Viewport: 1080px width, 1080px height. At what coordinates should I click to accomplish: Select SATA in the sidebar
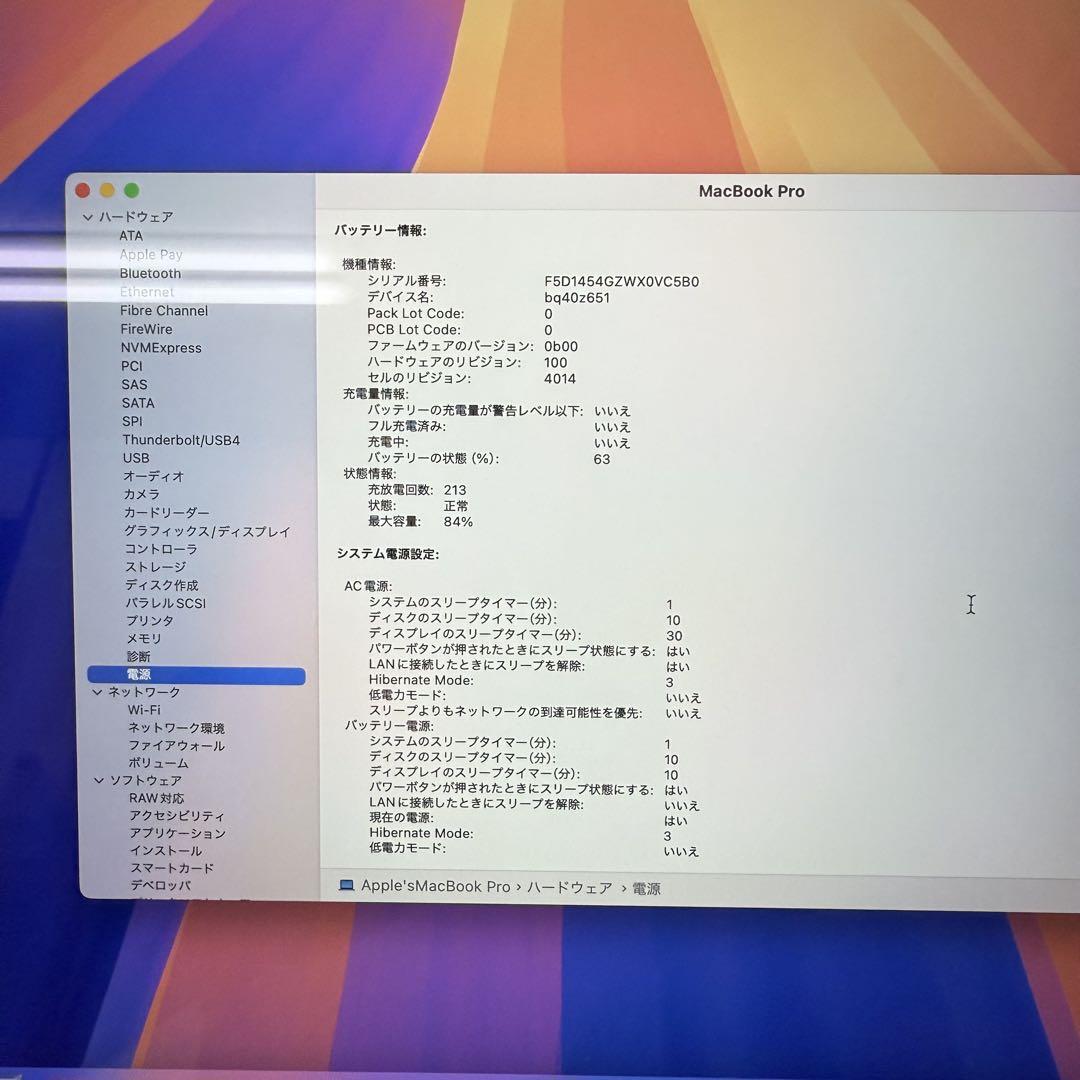tap(138, 403)
